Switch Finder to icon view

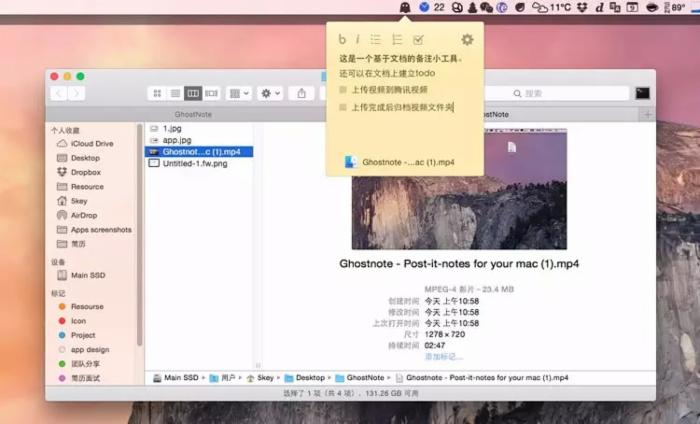[x=157, y=93]
